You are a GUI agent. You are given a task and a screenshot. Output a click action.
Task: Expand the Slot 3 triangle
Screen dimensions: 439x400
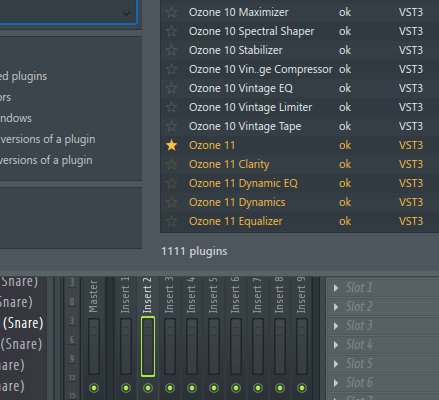[336, 326]
